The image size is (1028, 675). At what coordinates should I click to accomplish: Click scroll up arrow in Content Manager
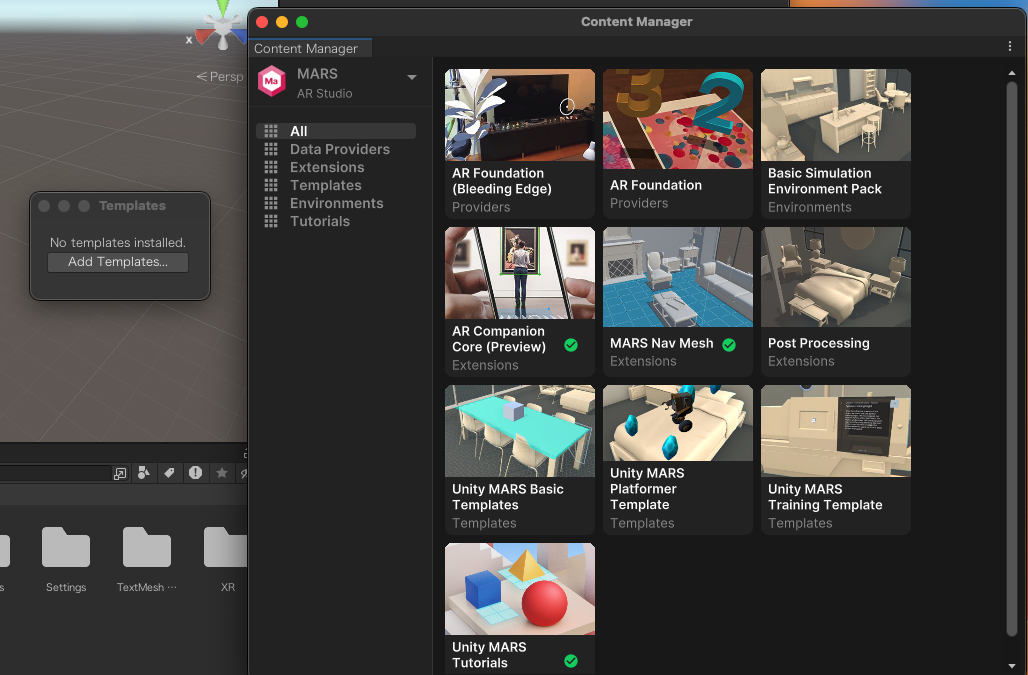pos(1012,73)
